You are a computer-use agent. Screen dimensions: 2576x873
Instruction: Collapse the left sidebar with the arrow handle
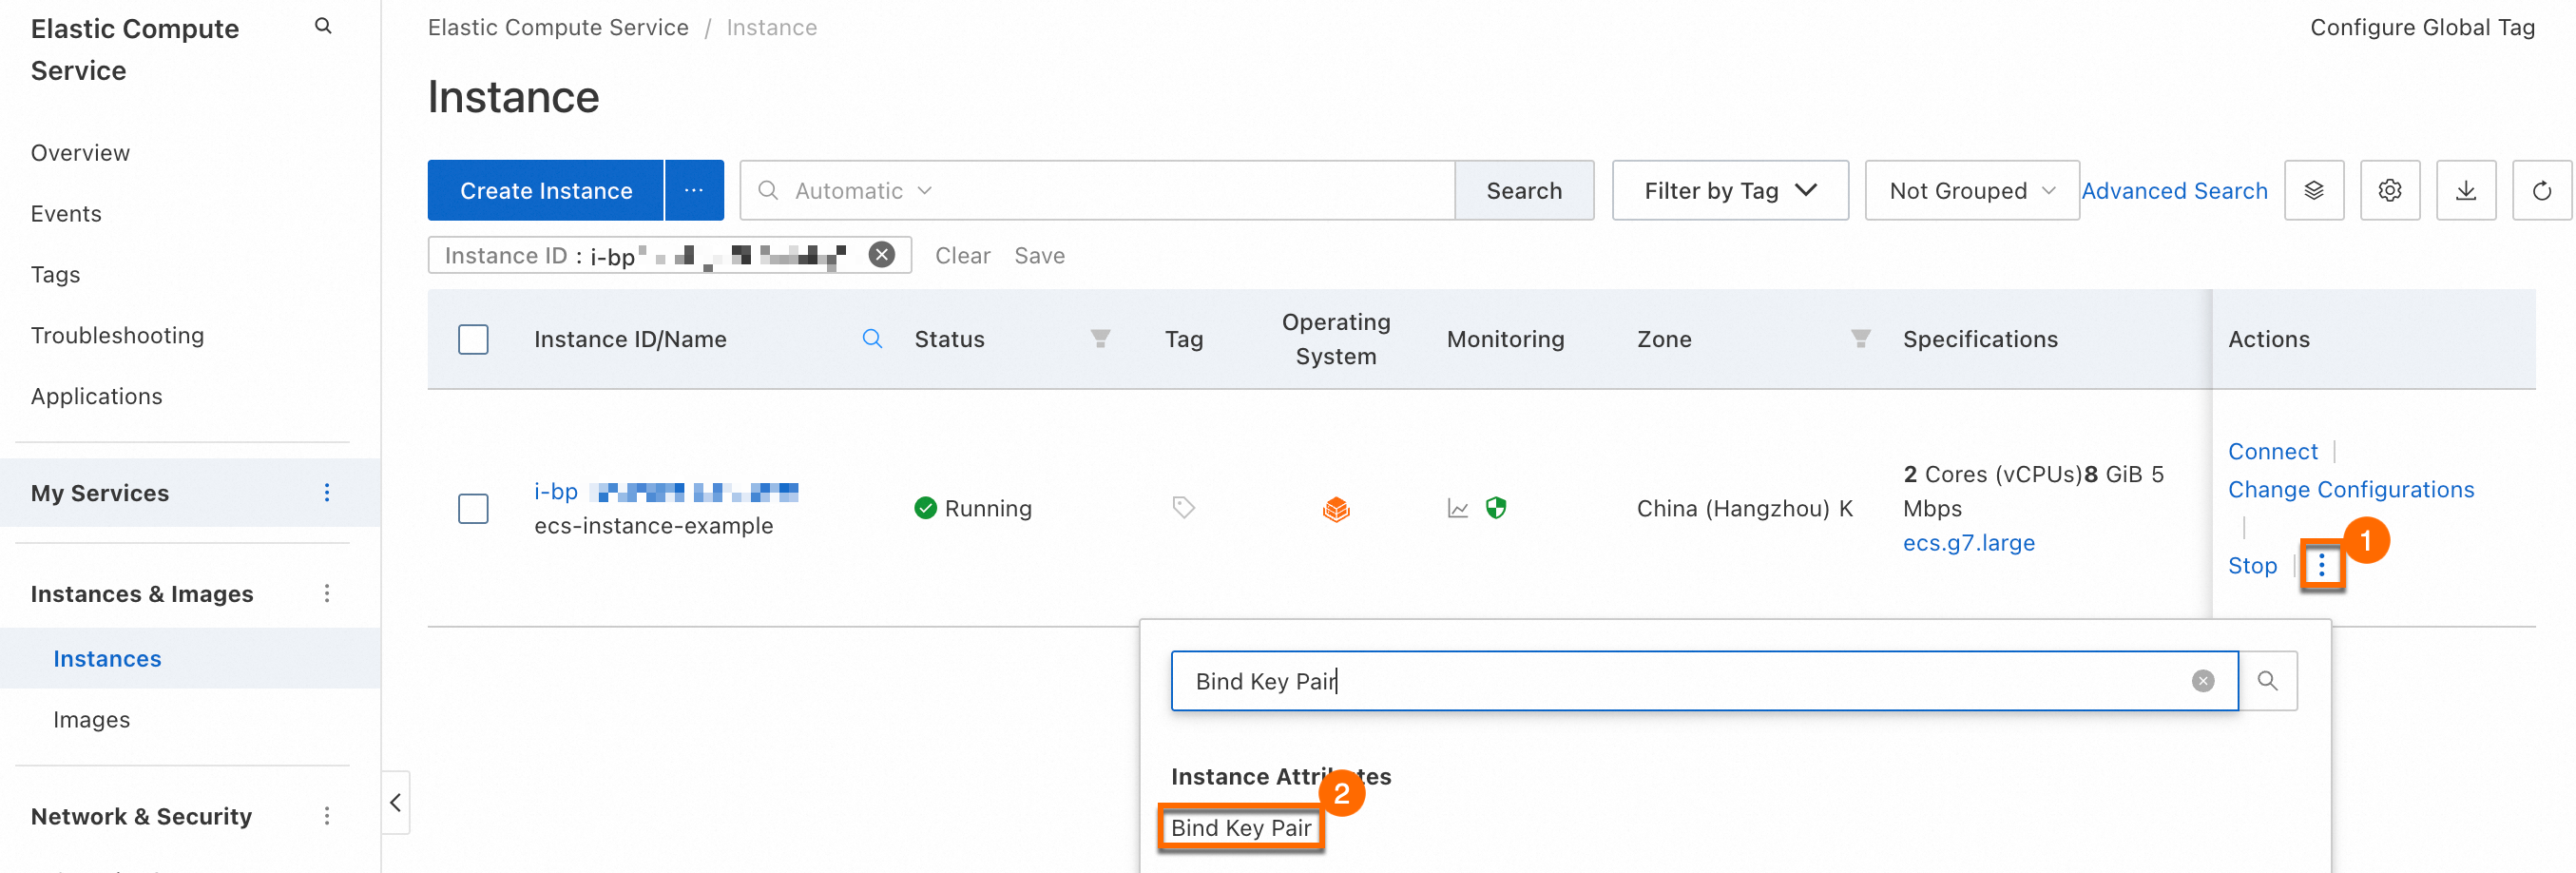point(396,802)
